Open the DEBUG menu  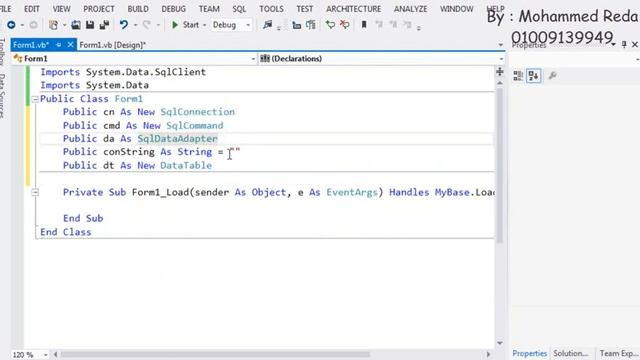point(173,9)
